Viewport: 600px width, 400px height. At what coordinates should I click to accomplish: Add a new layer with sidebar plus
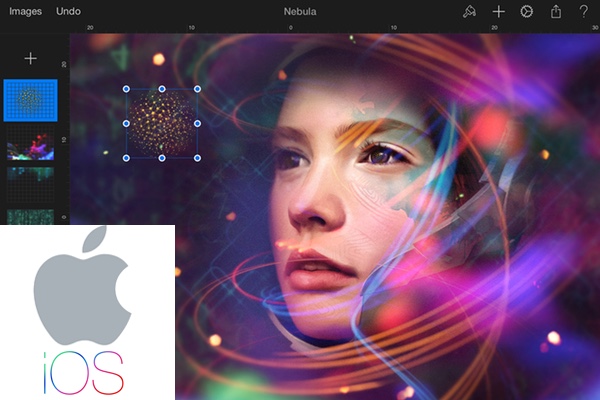[31, 58]
